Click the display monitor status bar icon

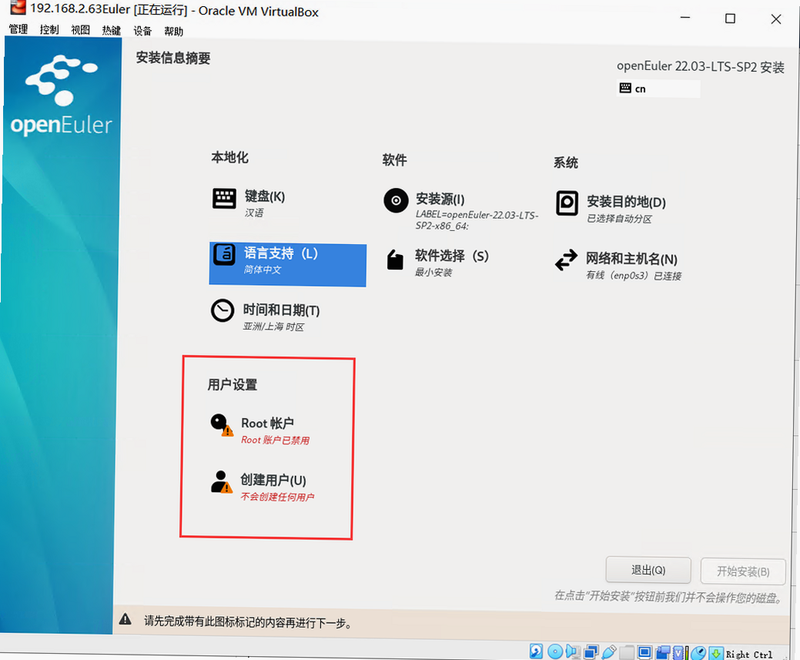tap(645, 652)
